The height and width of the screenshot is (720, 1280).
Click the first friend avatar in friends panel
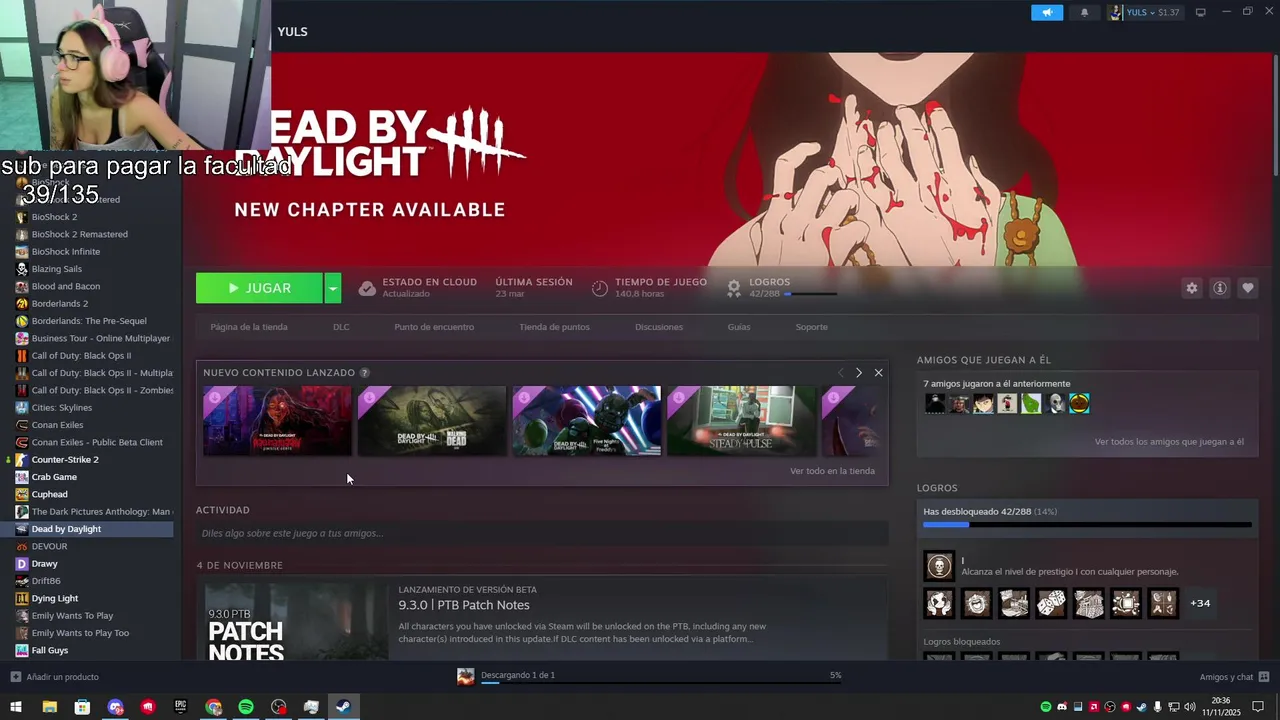click(x=935, y=403)
